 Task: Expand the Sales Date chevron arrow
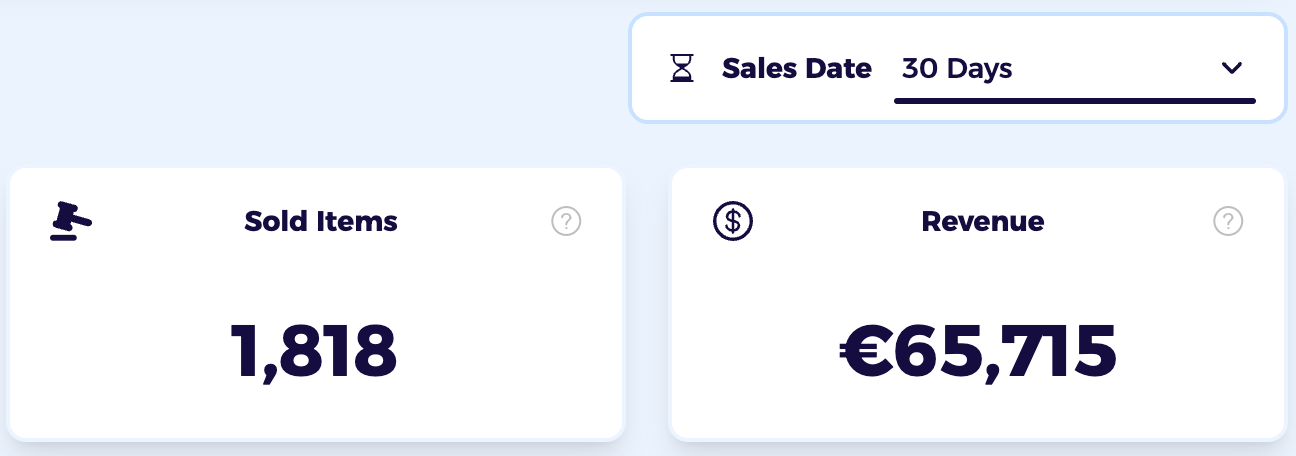point(1231,68)
